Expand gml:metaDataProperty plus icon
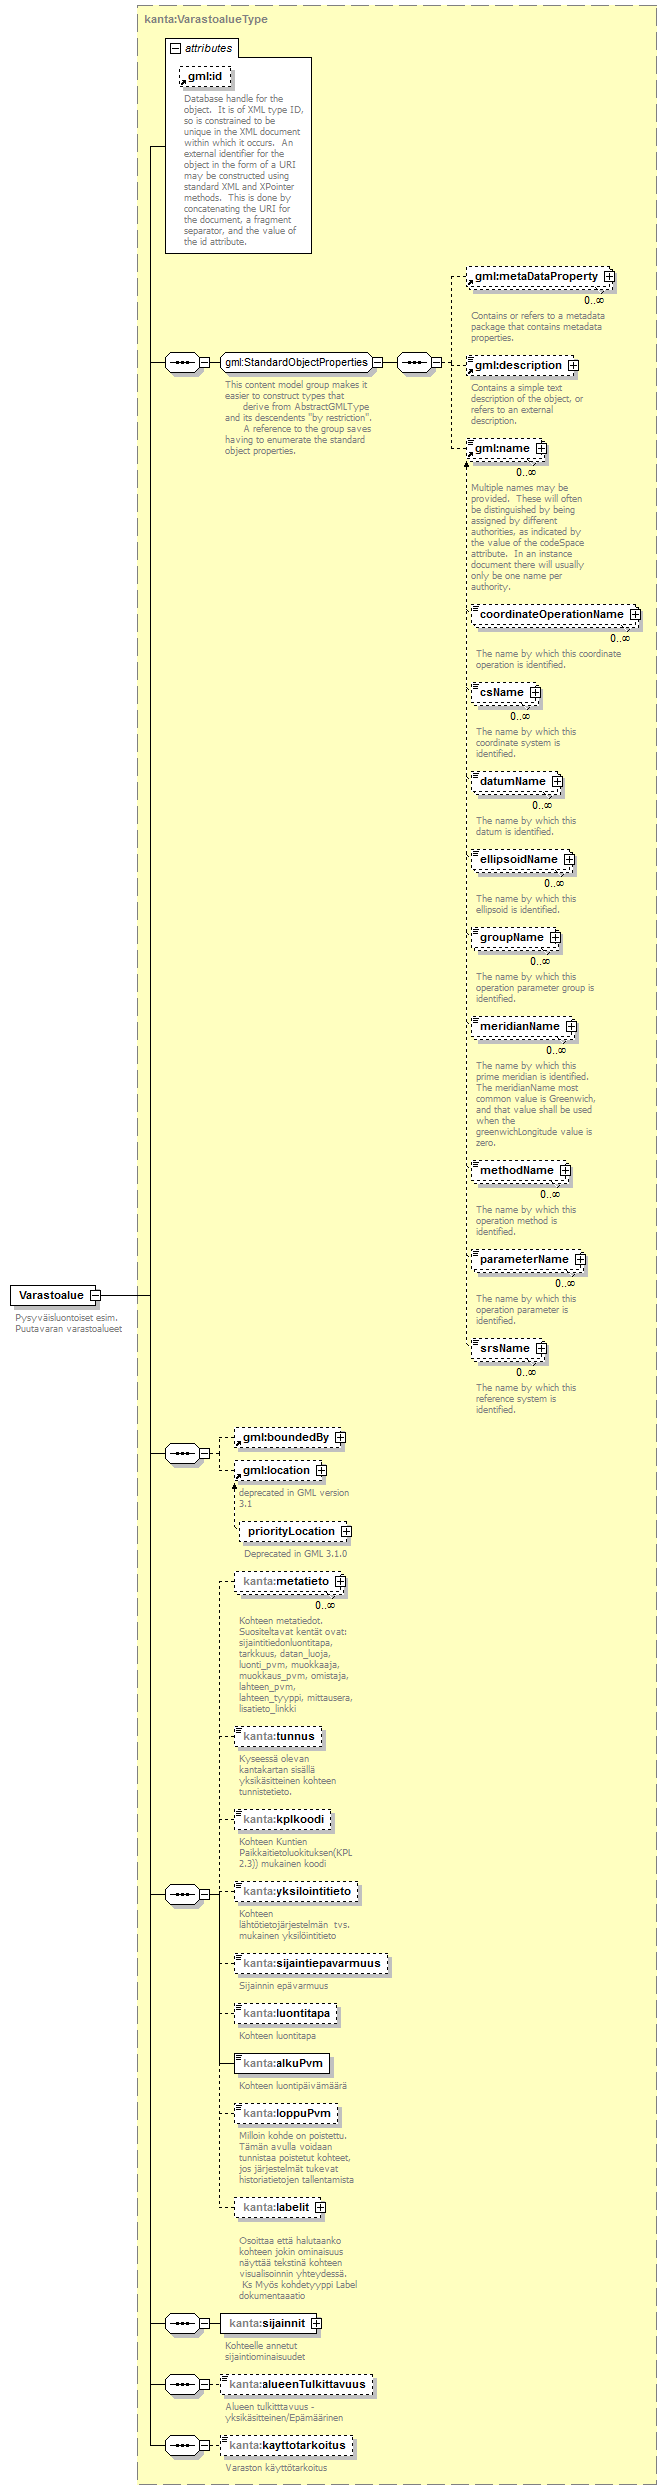 coord(609,276)
